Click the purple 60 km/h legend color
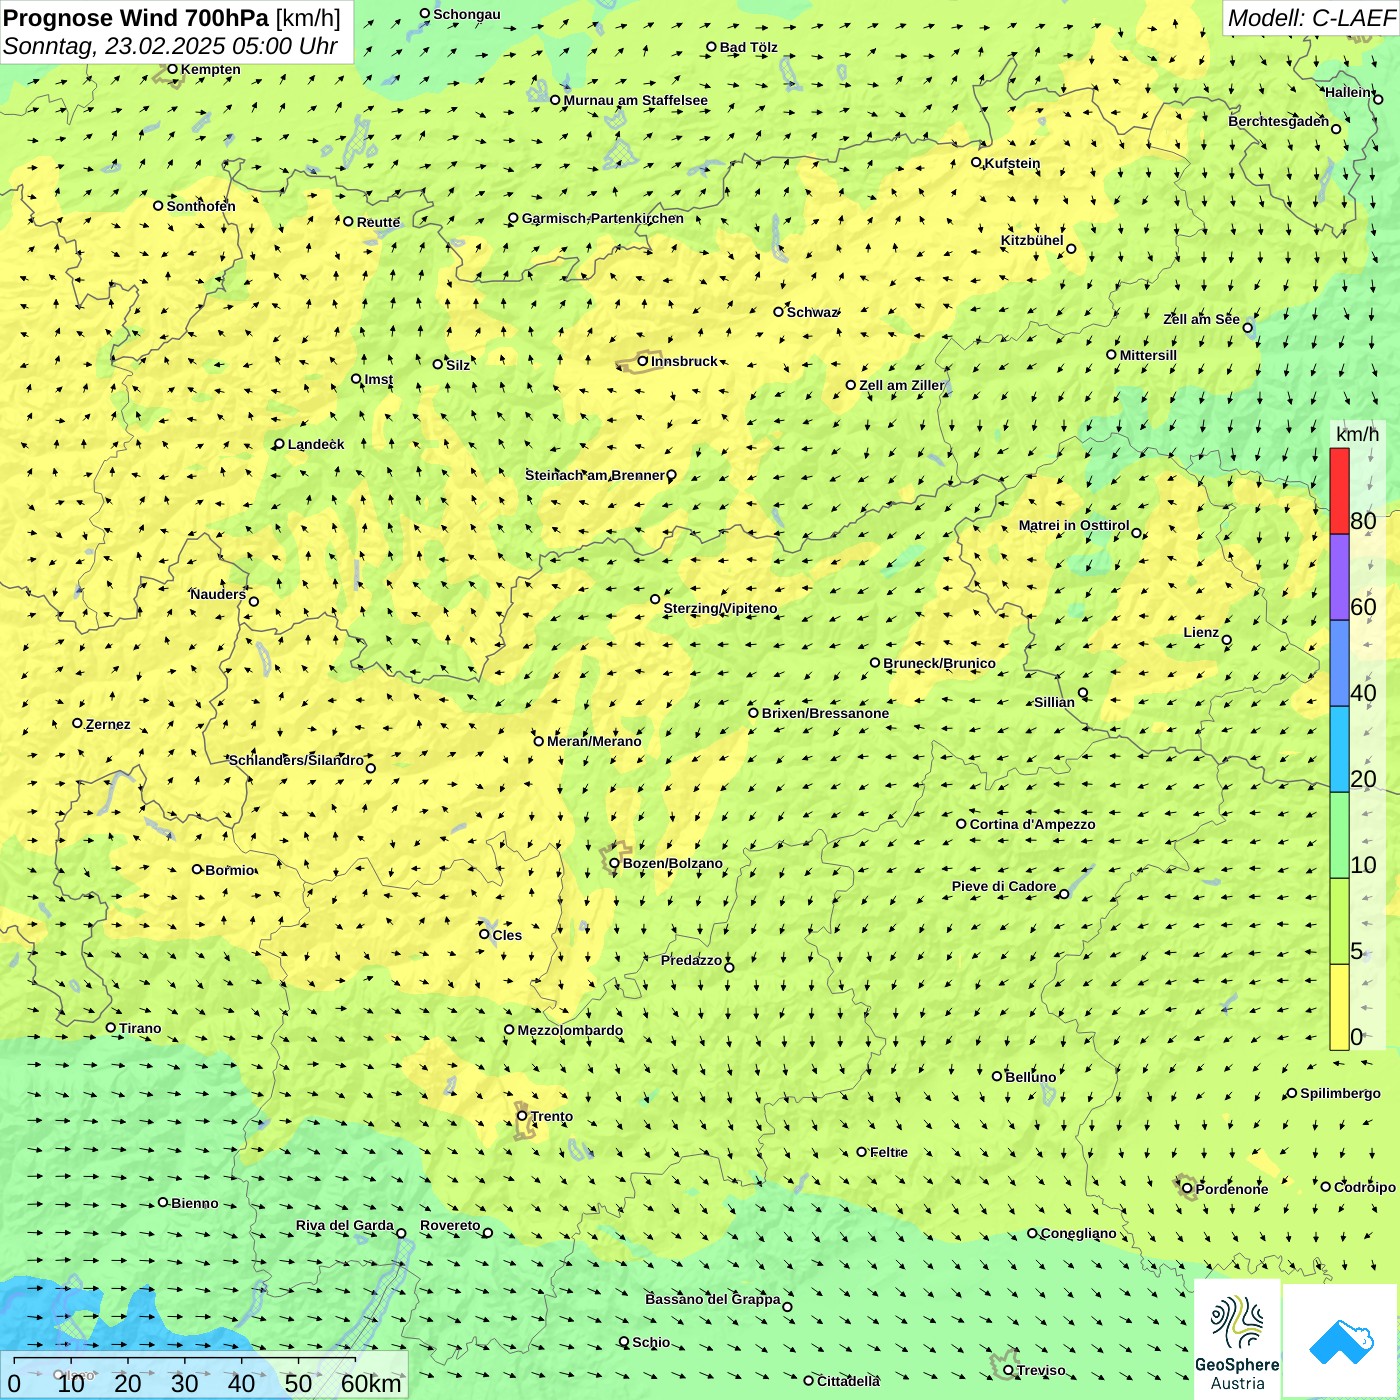The height and width of the screenshot is (1400, 1400). 1339,577
